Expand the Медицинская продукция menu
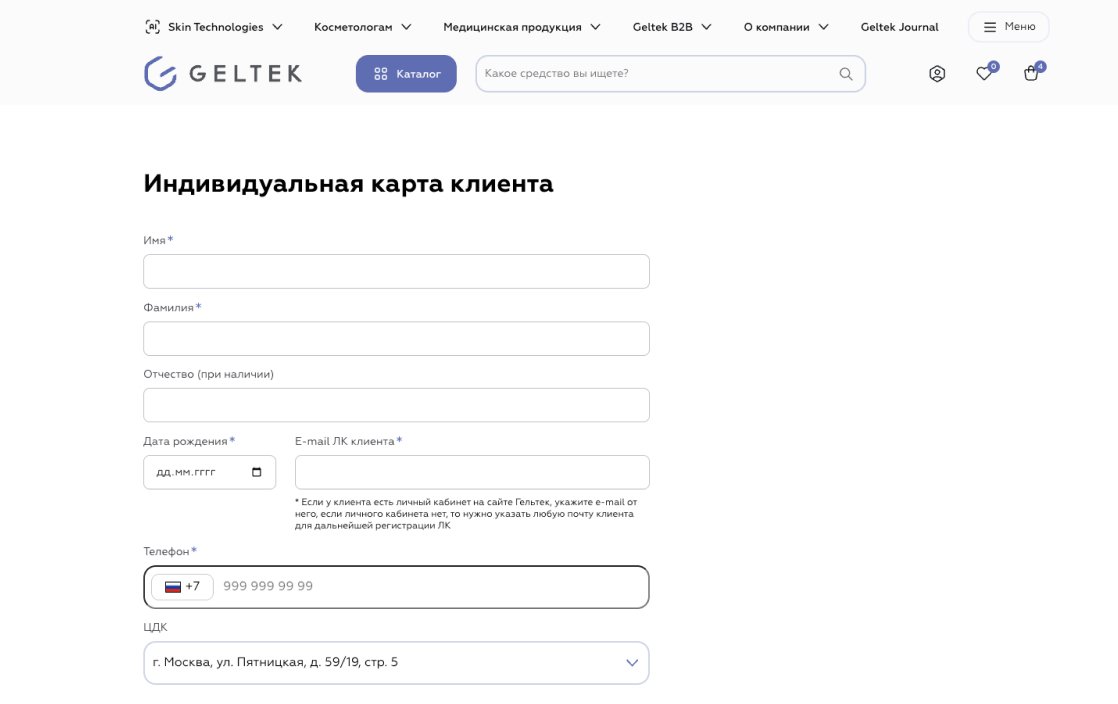The width and height of the screenshot is (1118, 704). (522, 27)
